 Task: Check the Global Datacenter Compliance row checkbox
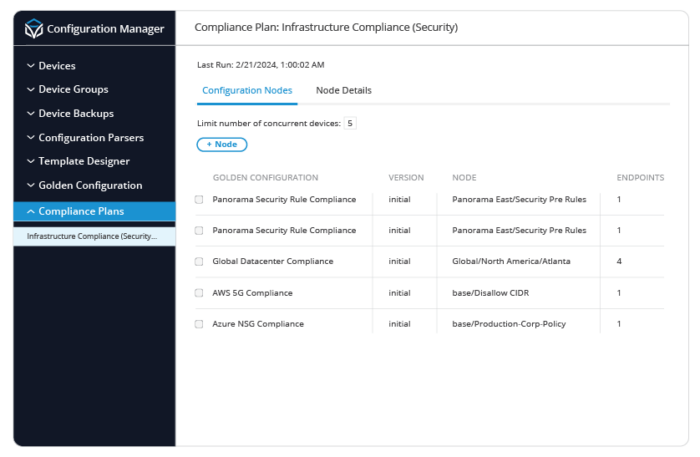tap(199, 262)
